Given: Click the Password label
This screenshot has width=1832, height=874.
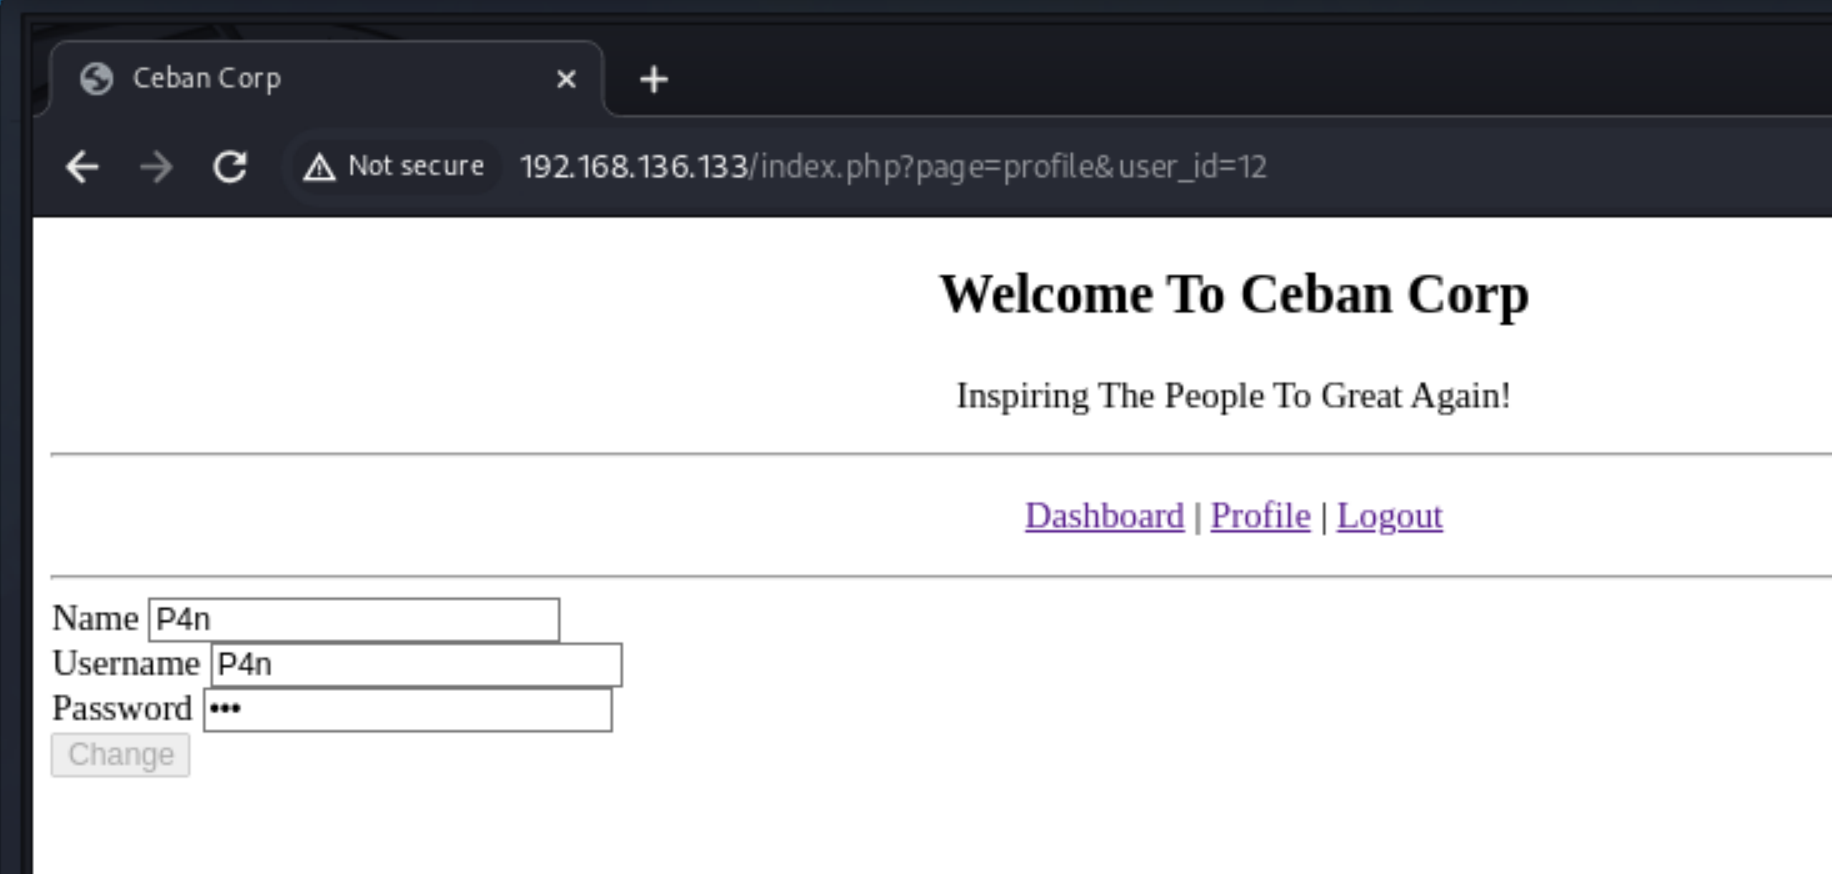Looking at the screenshot, I should [x=122, y=709].
